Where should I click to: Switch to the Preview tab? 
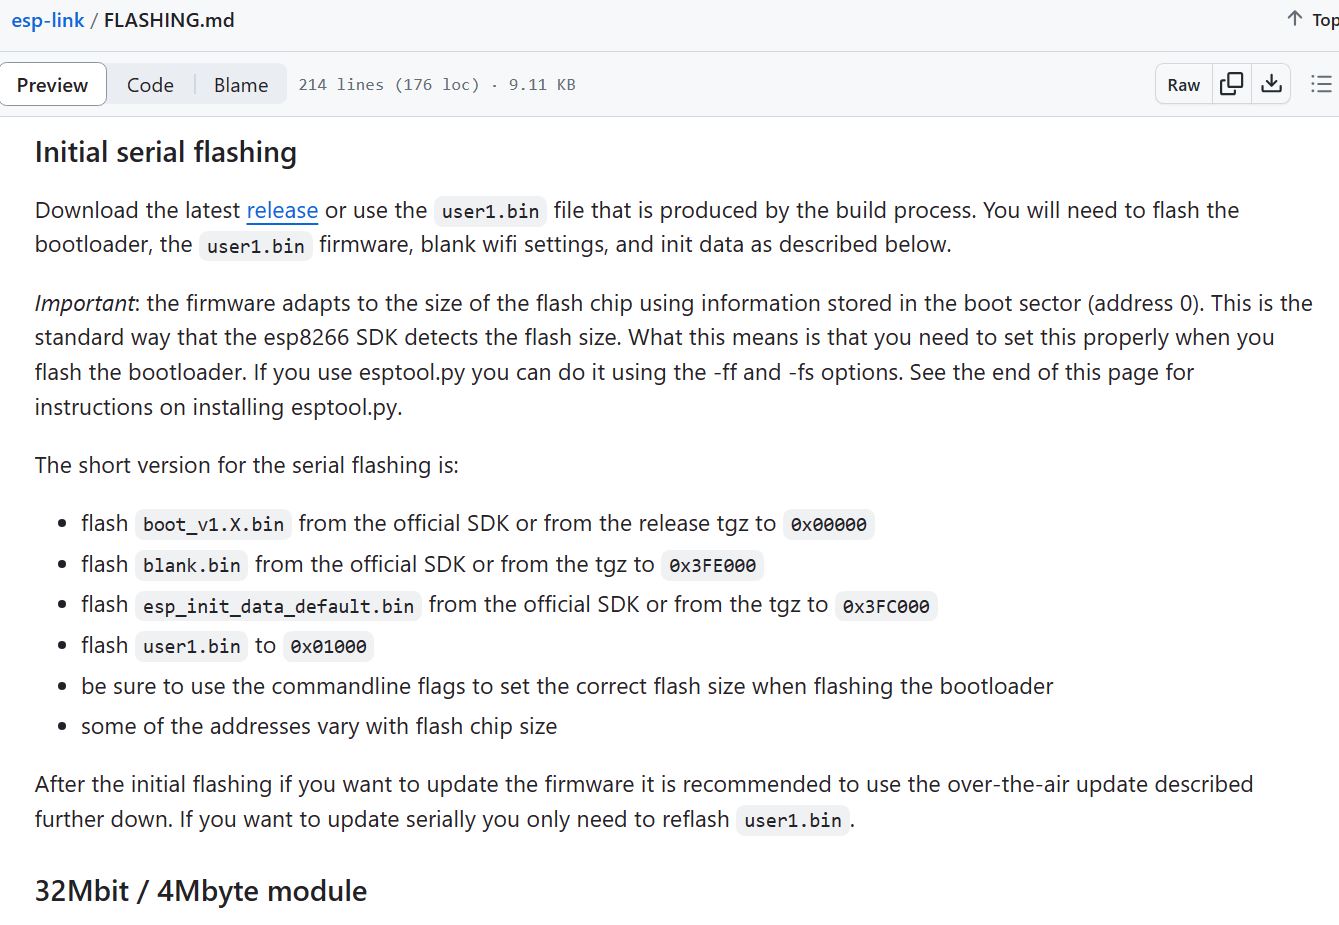(x=53, y=85)
